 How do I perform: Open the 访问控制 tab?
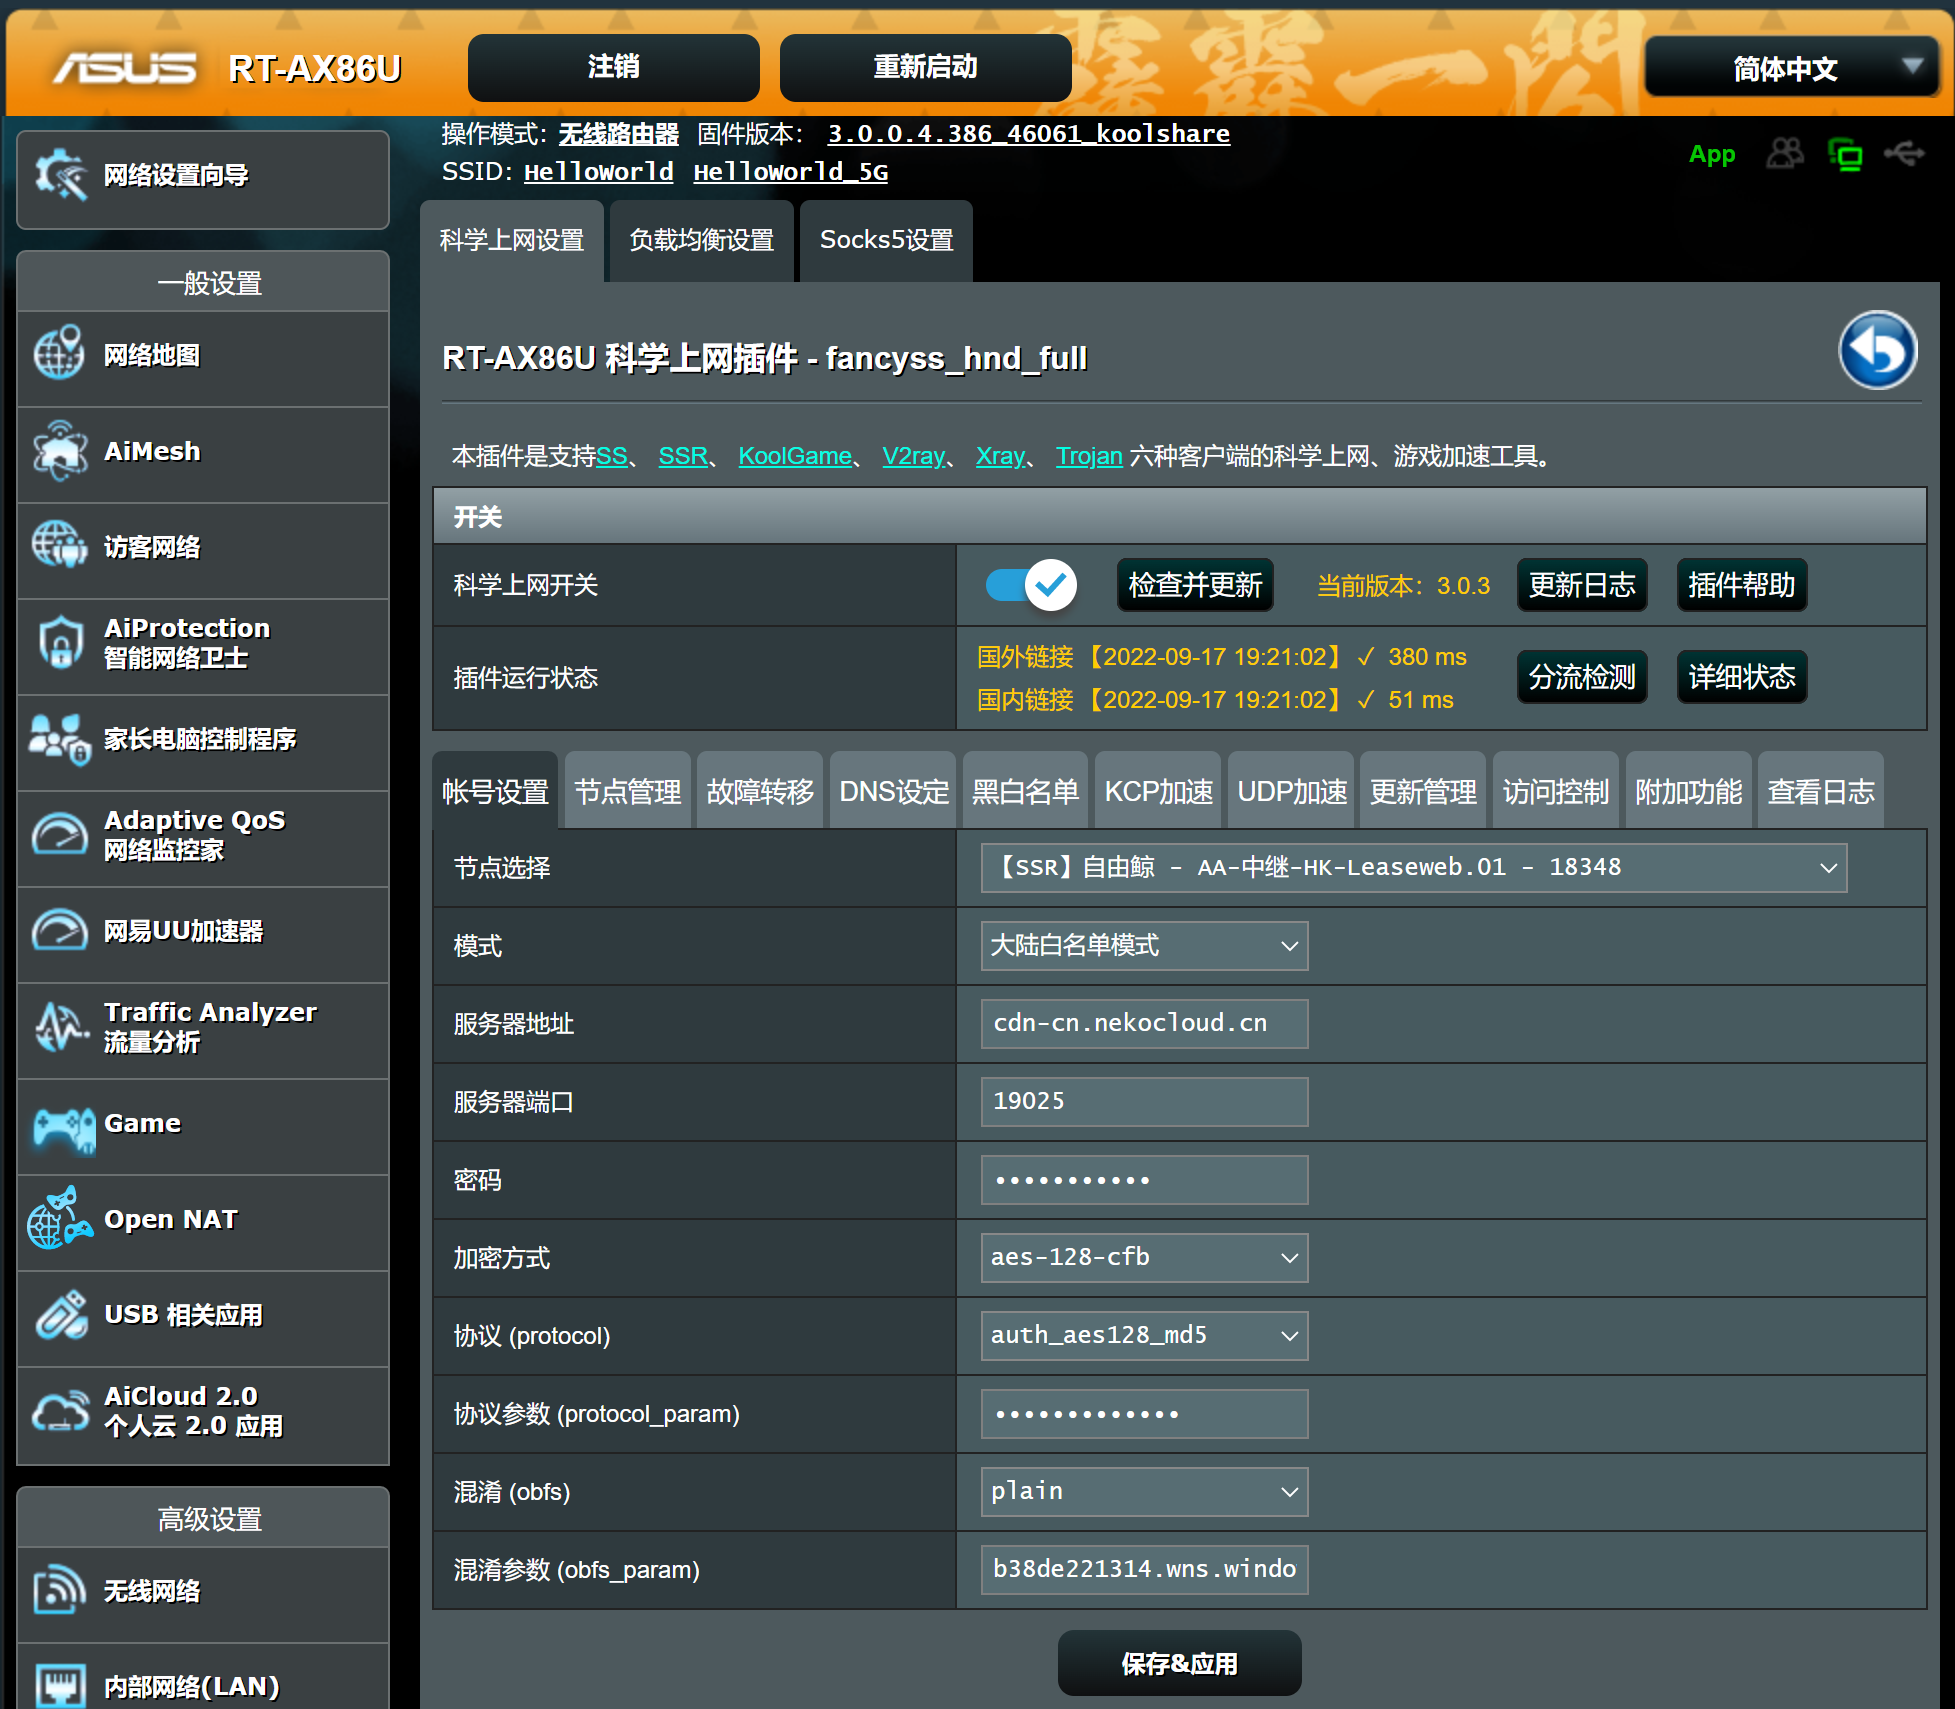click(x=1556, y=791)
